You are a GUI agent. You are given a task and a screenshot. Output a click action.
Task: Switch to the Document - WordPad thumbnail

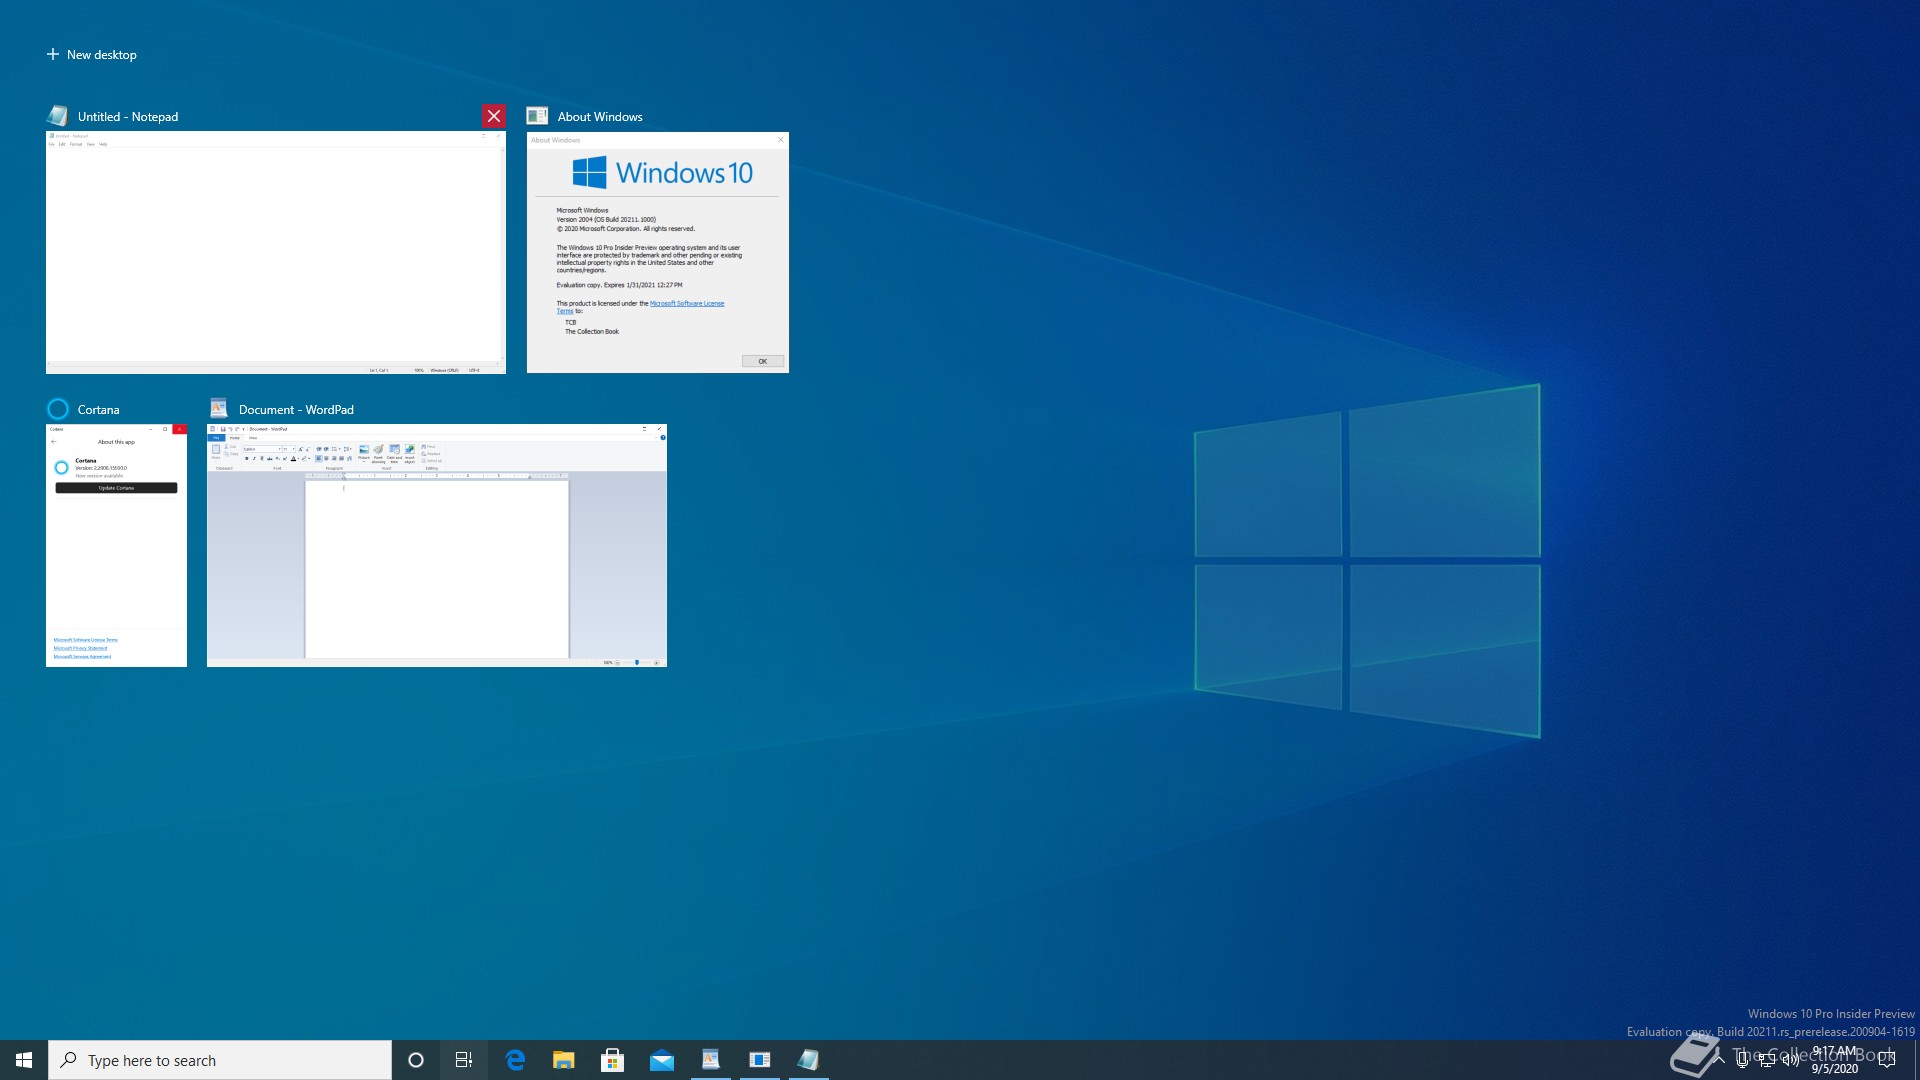tap(437, 545)
